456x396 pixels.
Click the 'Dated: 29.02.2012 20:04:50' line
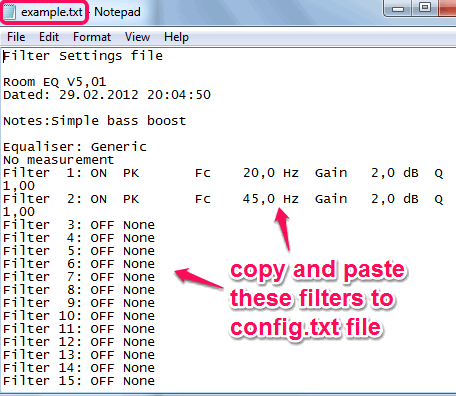[x=107, y=95]
